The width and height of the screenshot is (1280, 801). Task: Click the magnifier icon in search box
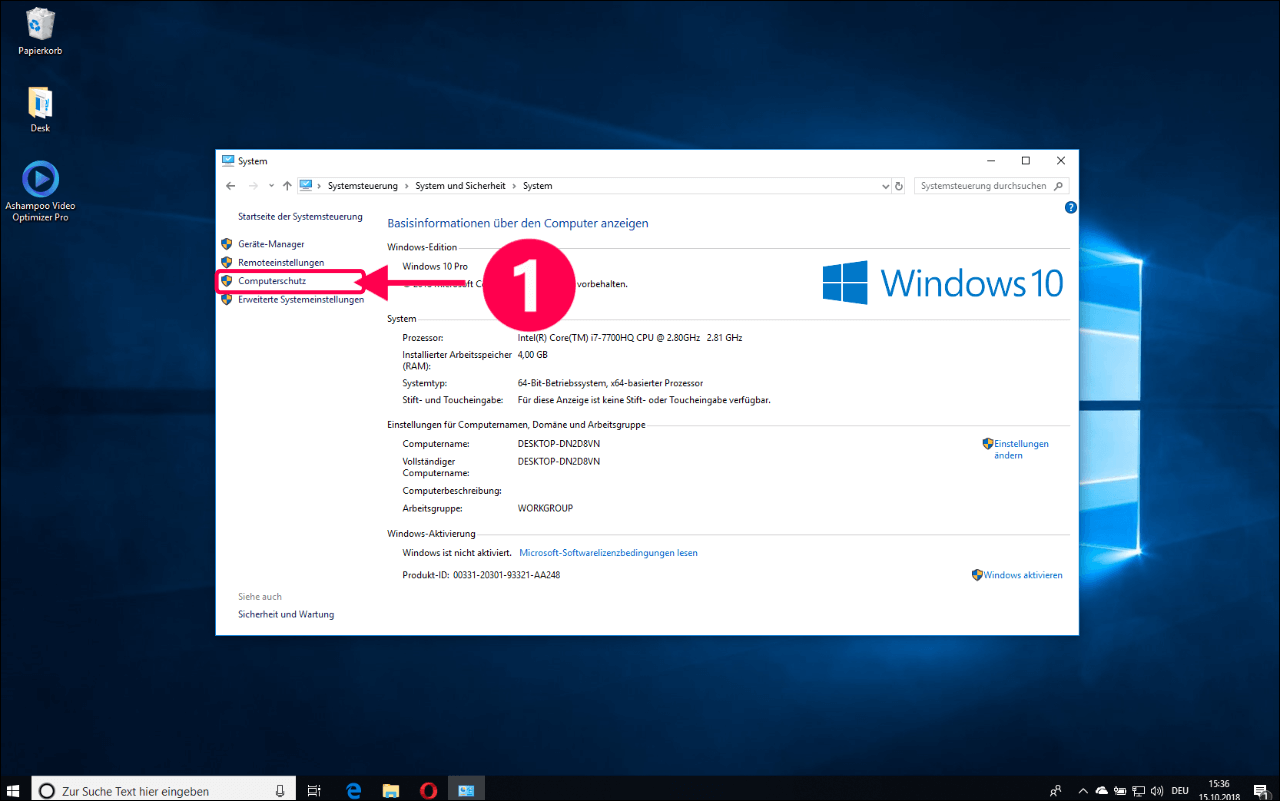point(1059,186)
